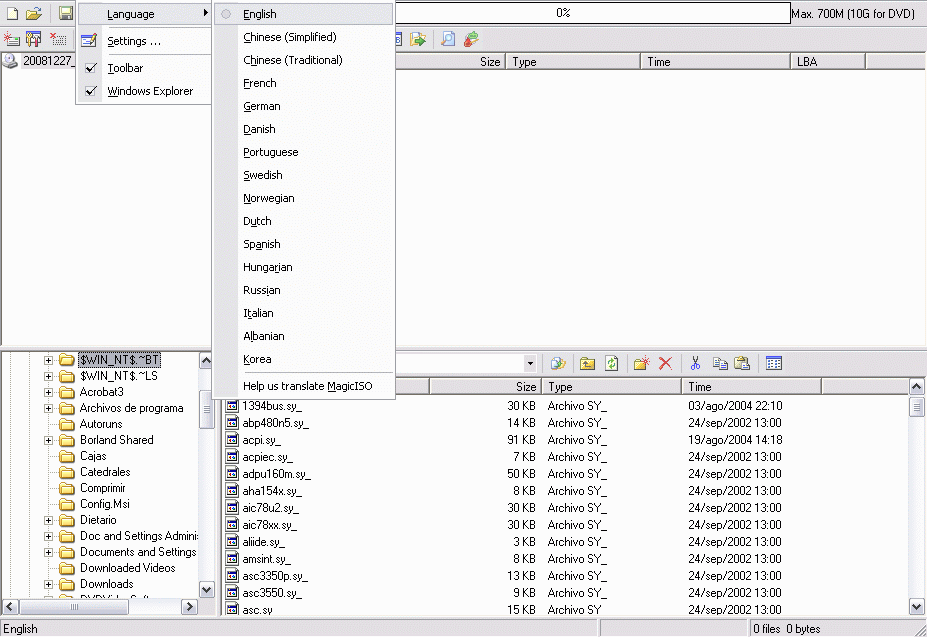Open an ISO using the open folder icon
Image resolution: width=927 pixels, height=637 pixels.
[33, 13]
